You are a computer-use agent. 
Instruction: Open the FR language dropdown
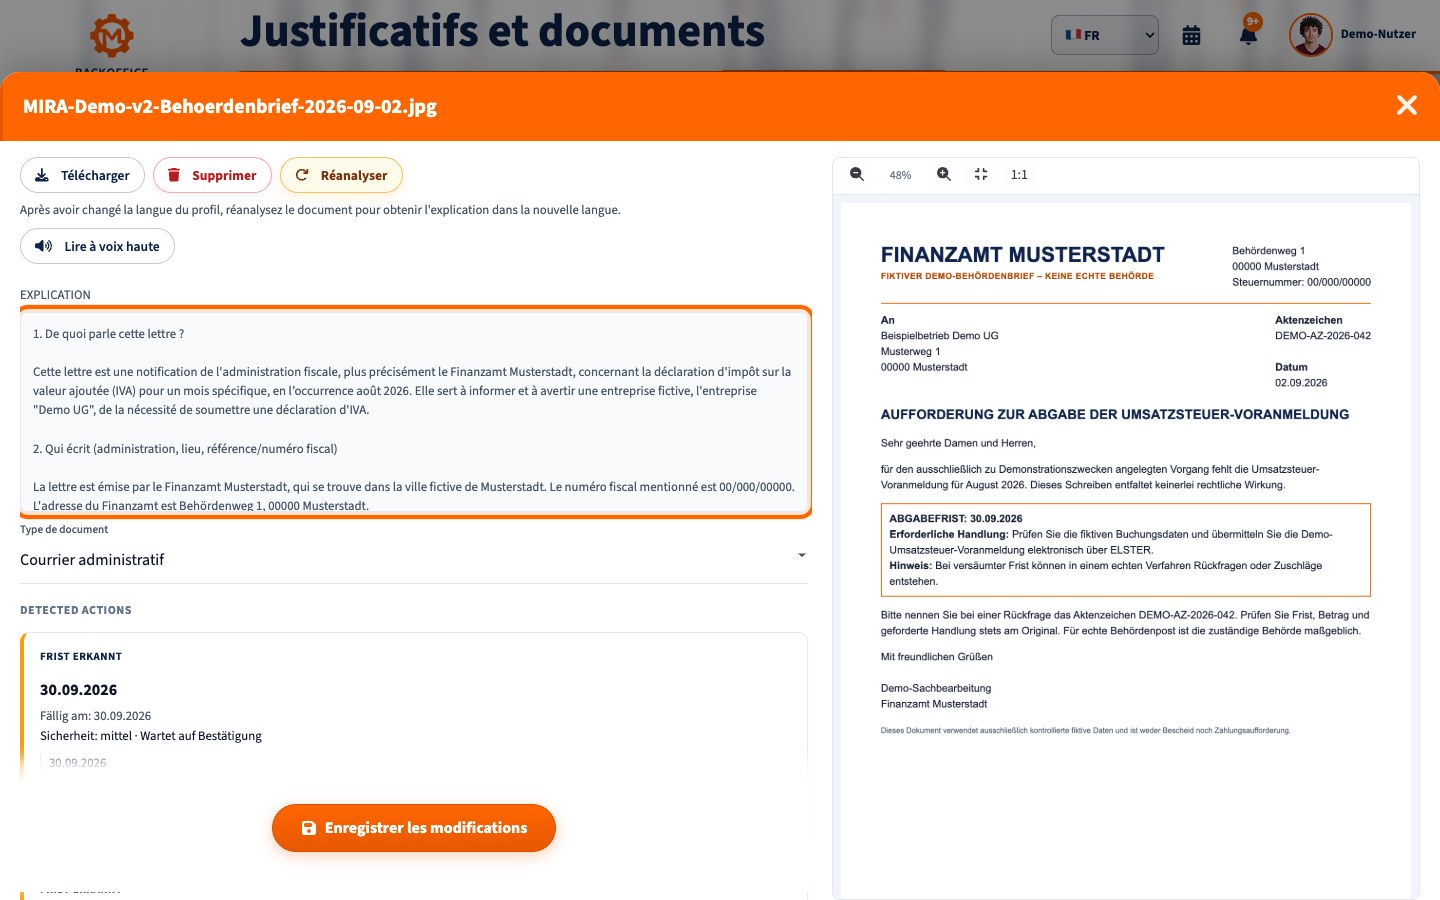pos(1104,35)
